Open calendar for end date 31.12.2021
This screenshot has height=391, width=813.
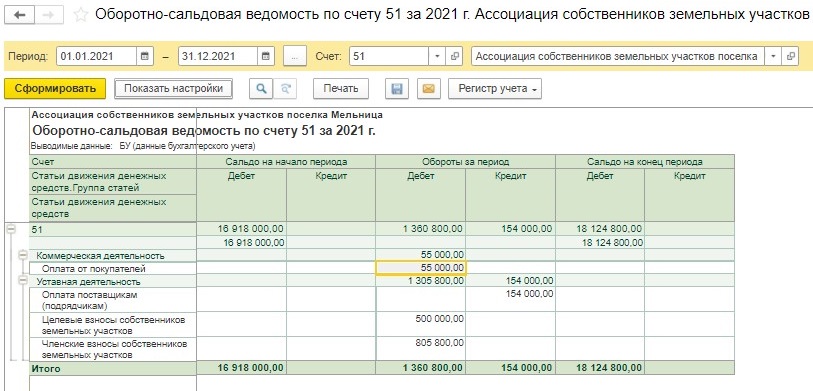(265, 56)
